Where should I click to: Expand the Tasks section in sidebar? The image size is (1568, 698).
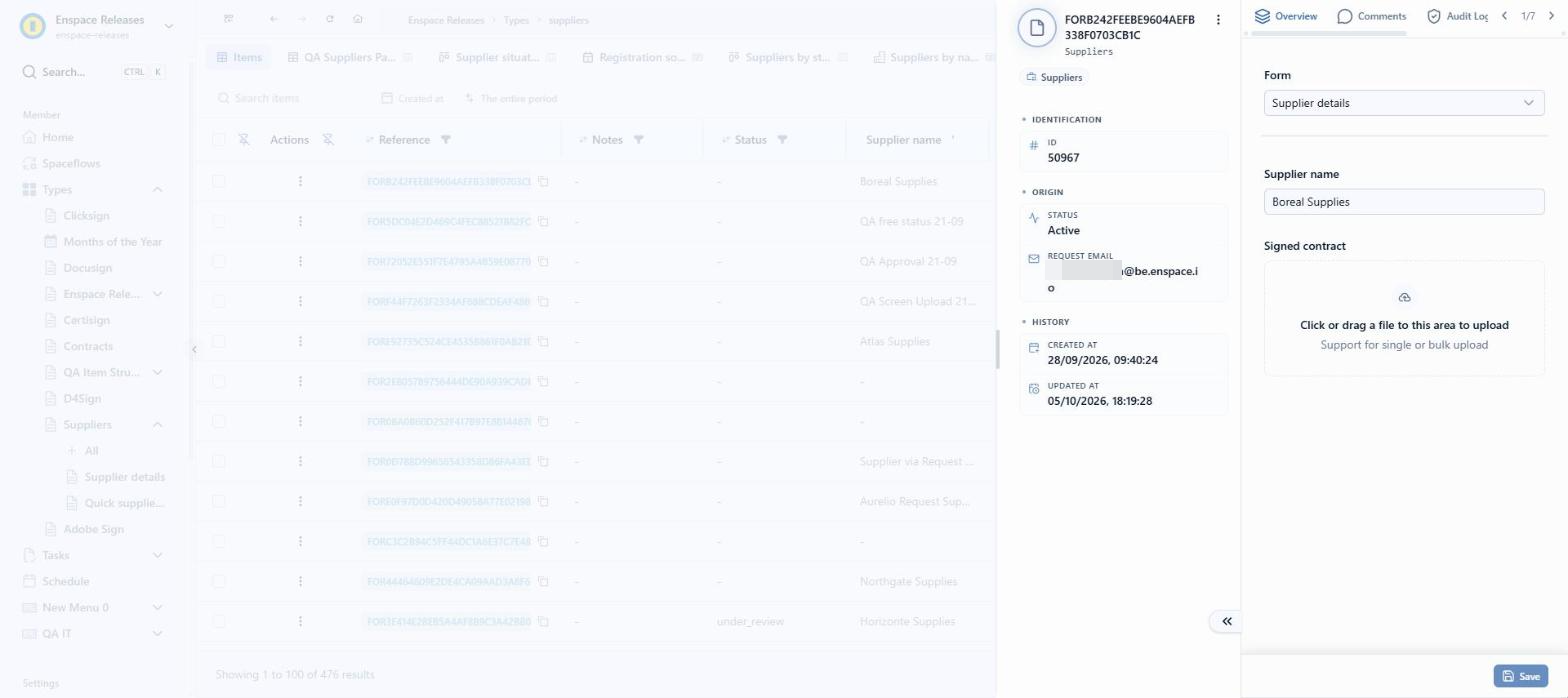(157, 555)
